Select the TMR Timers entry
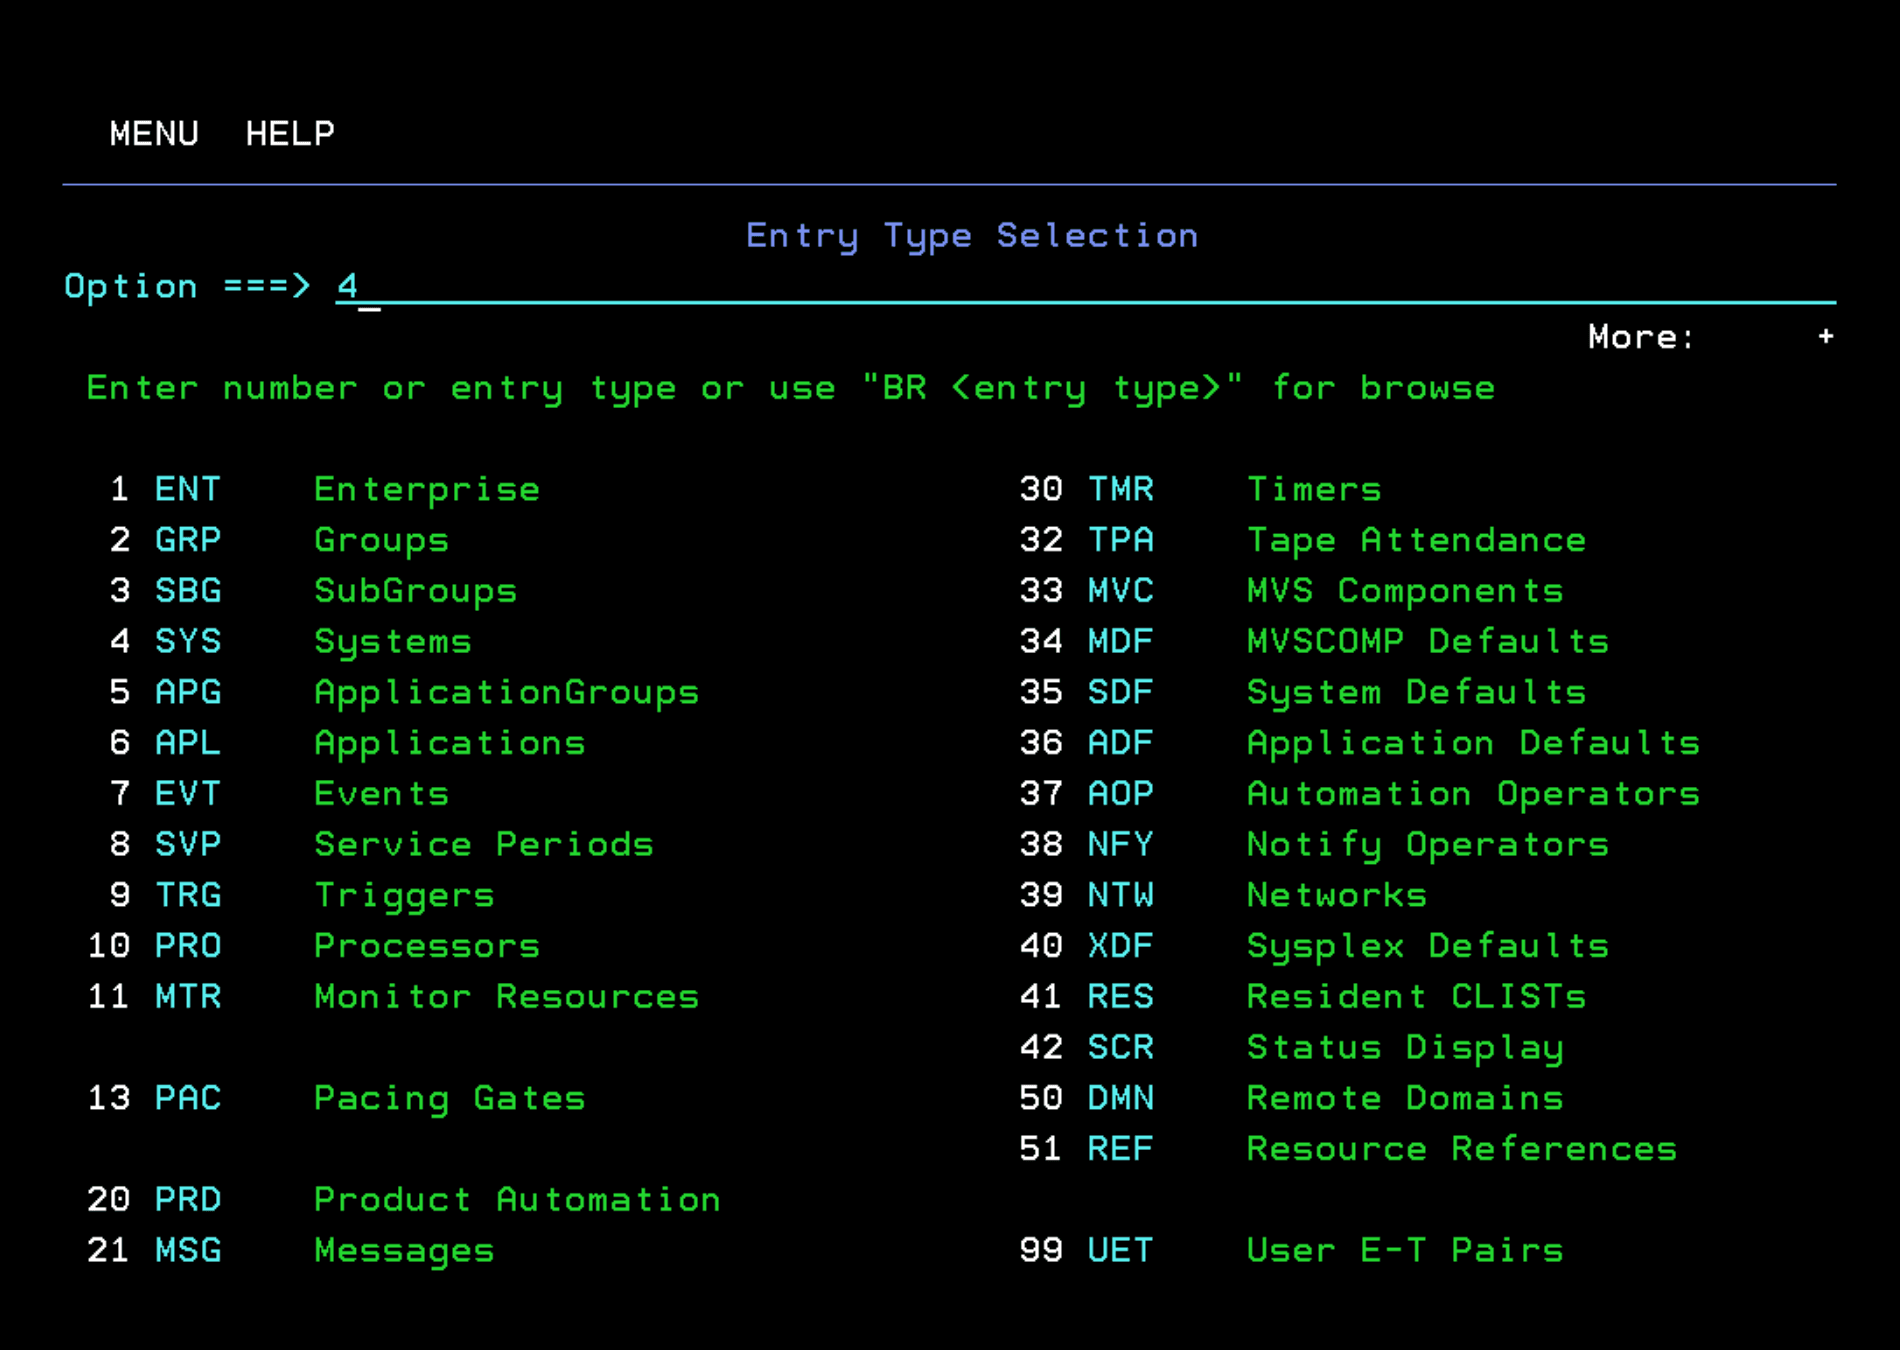Image resolution: width=1900 pixels, height=1350 pixels. 1120,489
